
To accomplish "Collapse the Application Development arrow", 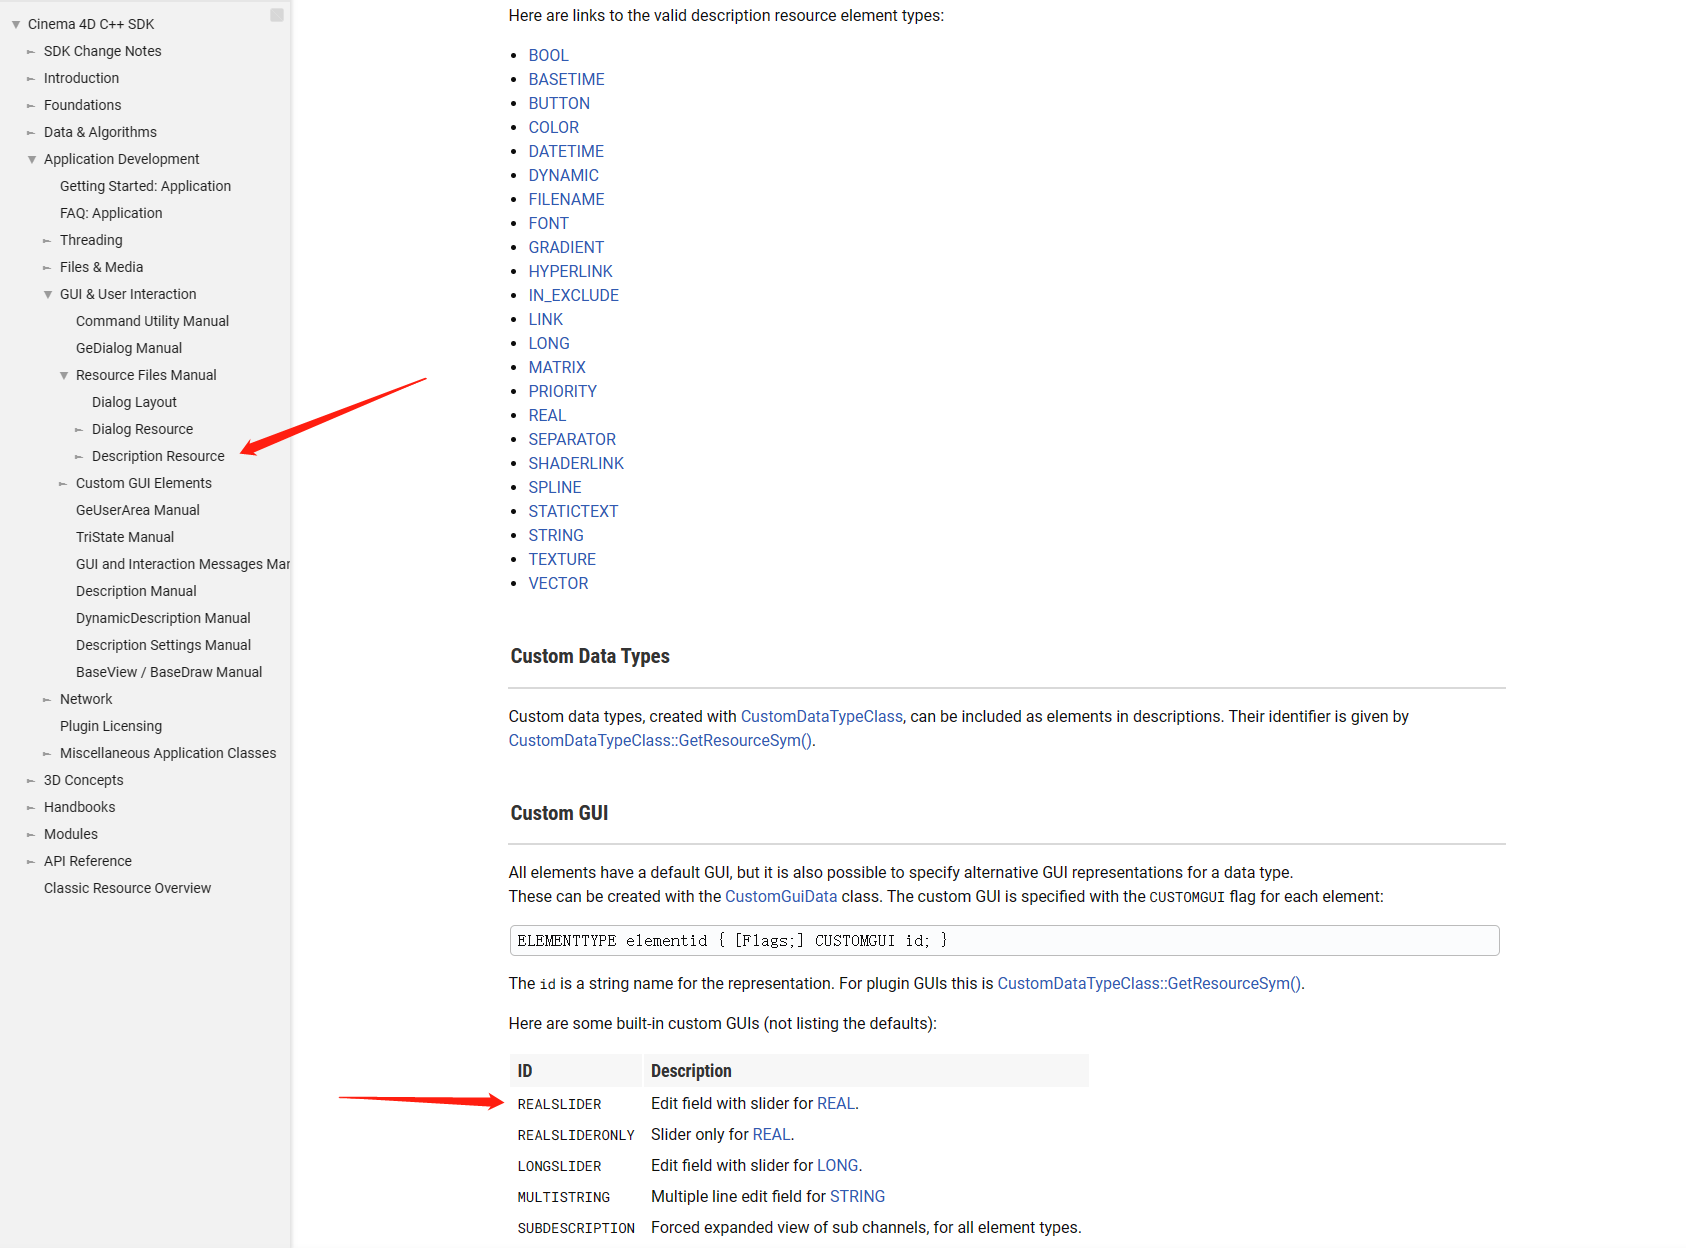I will [32, 159].
